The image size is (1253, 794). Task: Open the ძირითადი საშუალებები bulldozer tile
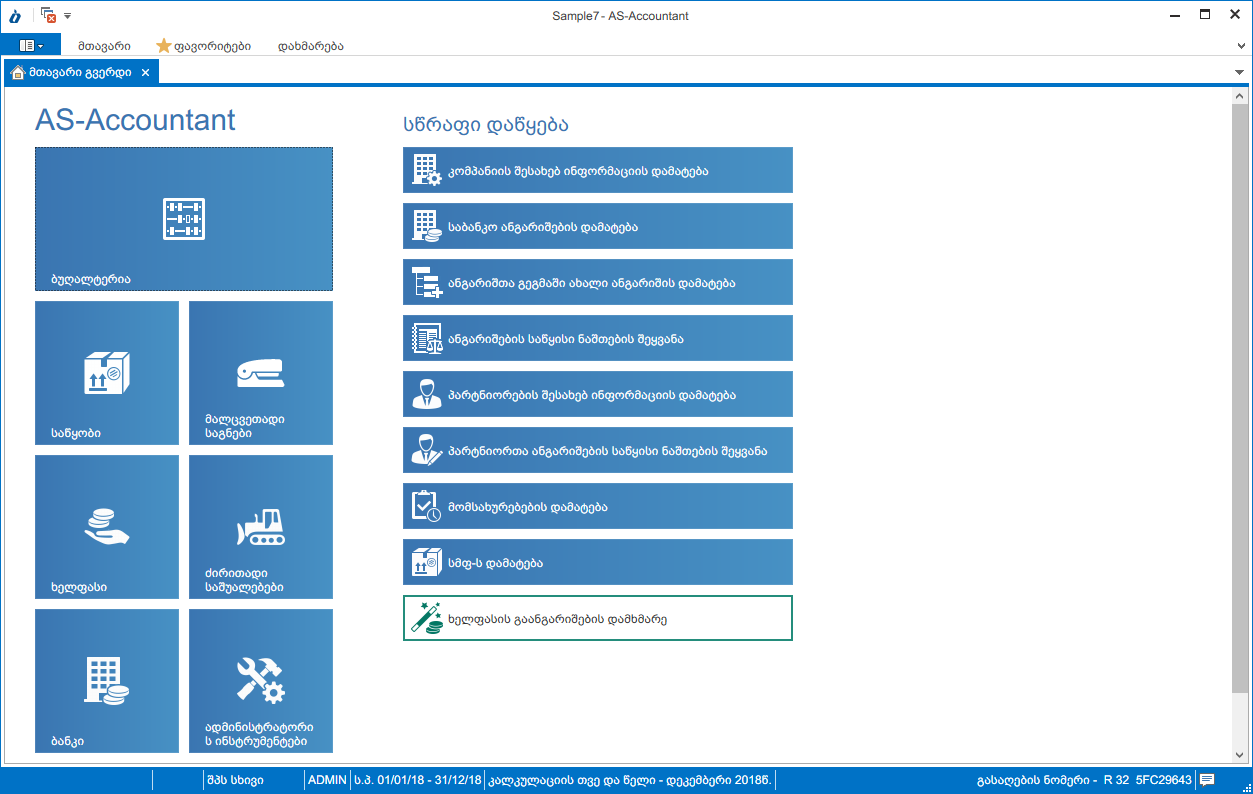click(x=261, y=527)
